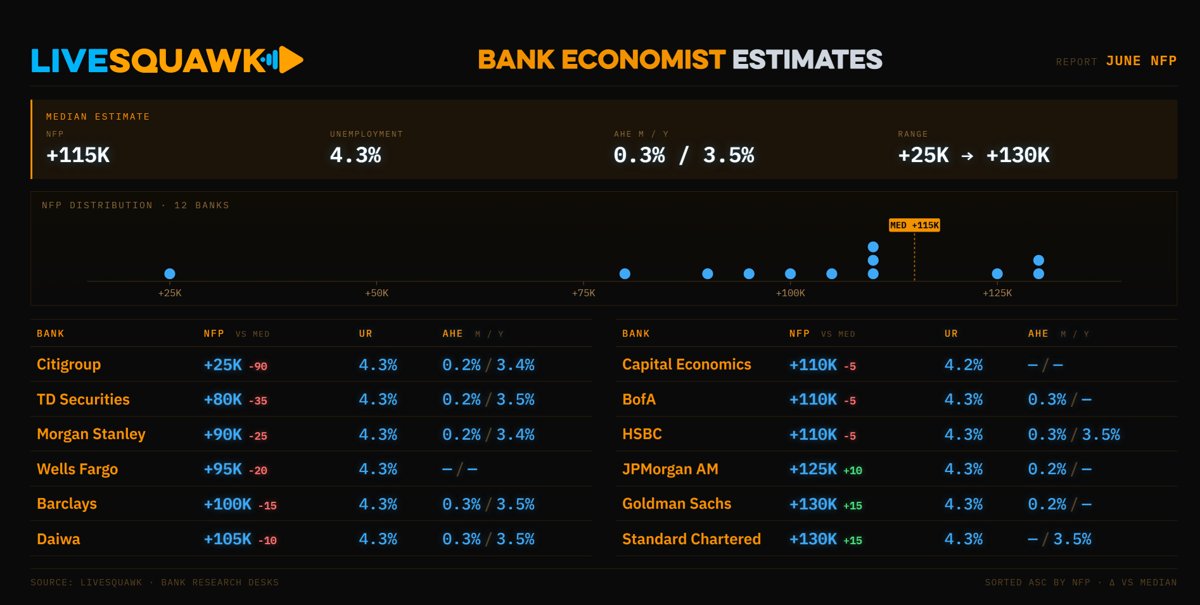Select Barclays bank name

click(67, 504)
